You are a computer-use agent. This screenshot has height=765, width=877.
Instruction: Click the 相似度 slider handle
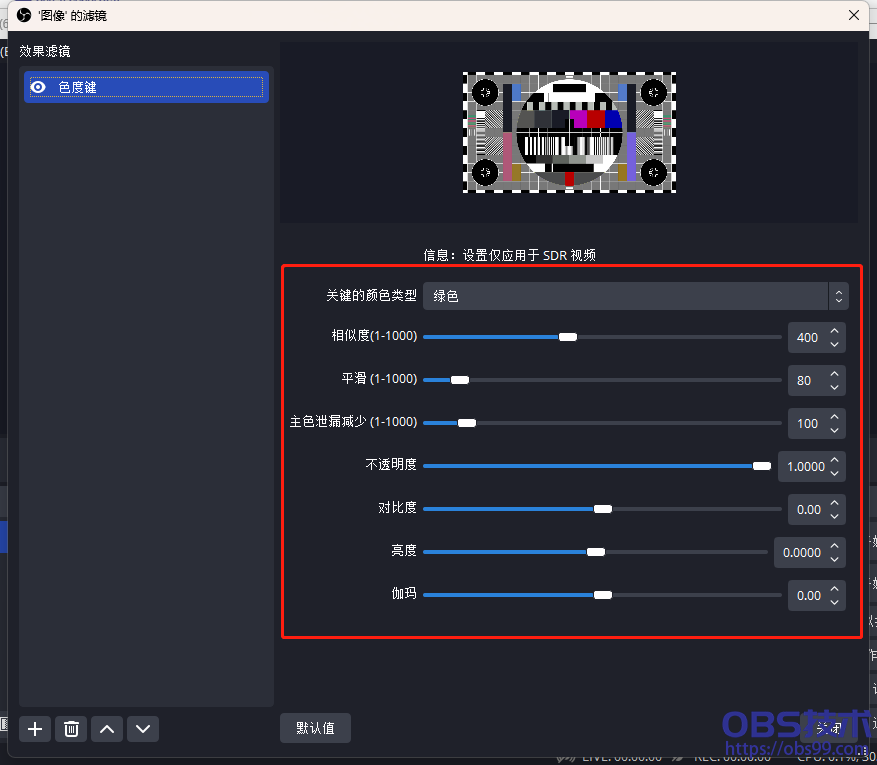pos(568,337)
